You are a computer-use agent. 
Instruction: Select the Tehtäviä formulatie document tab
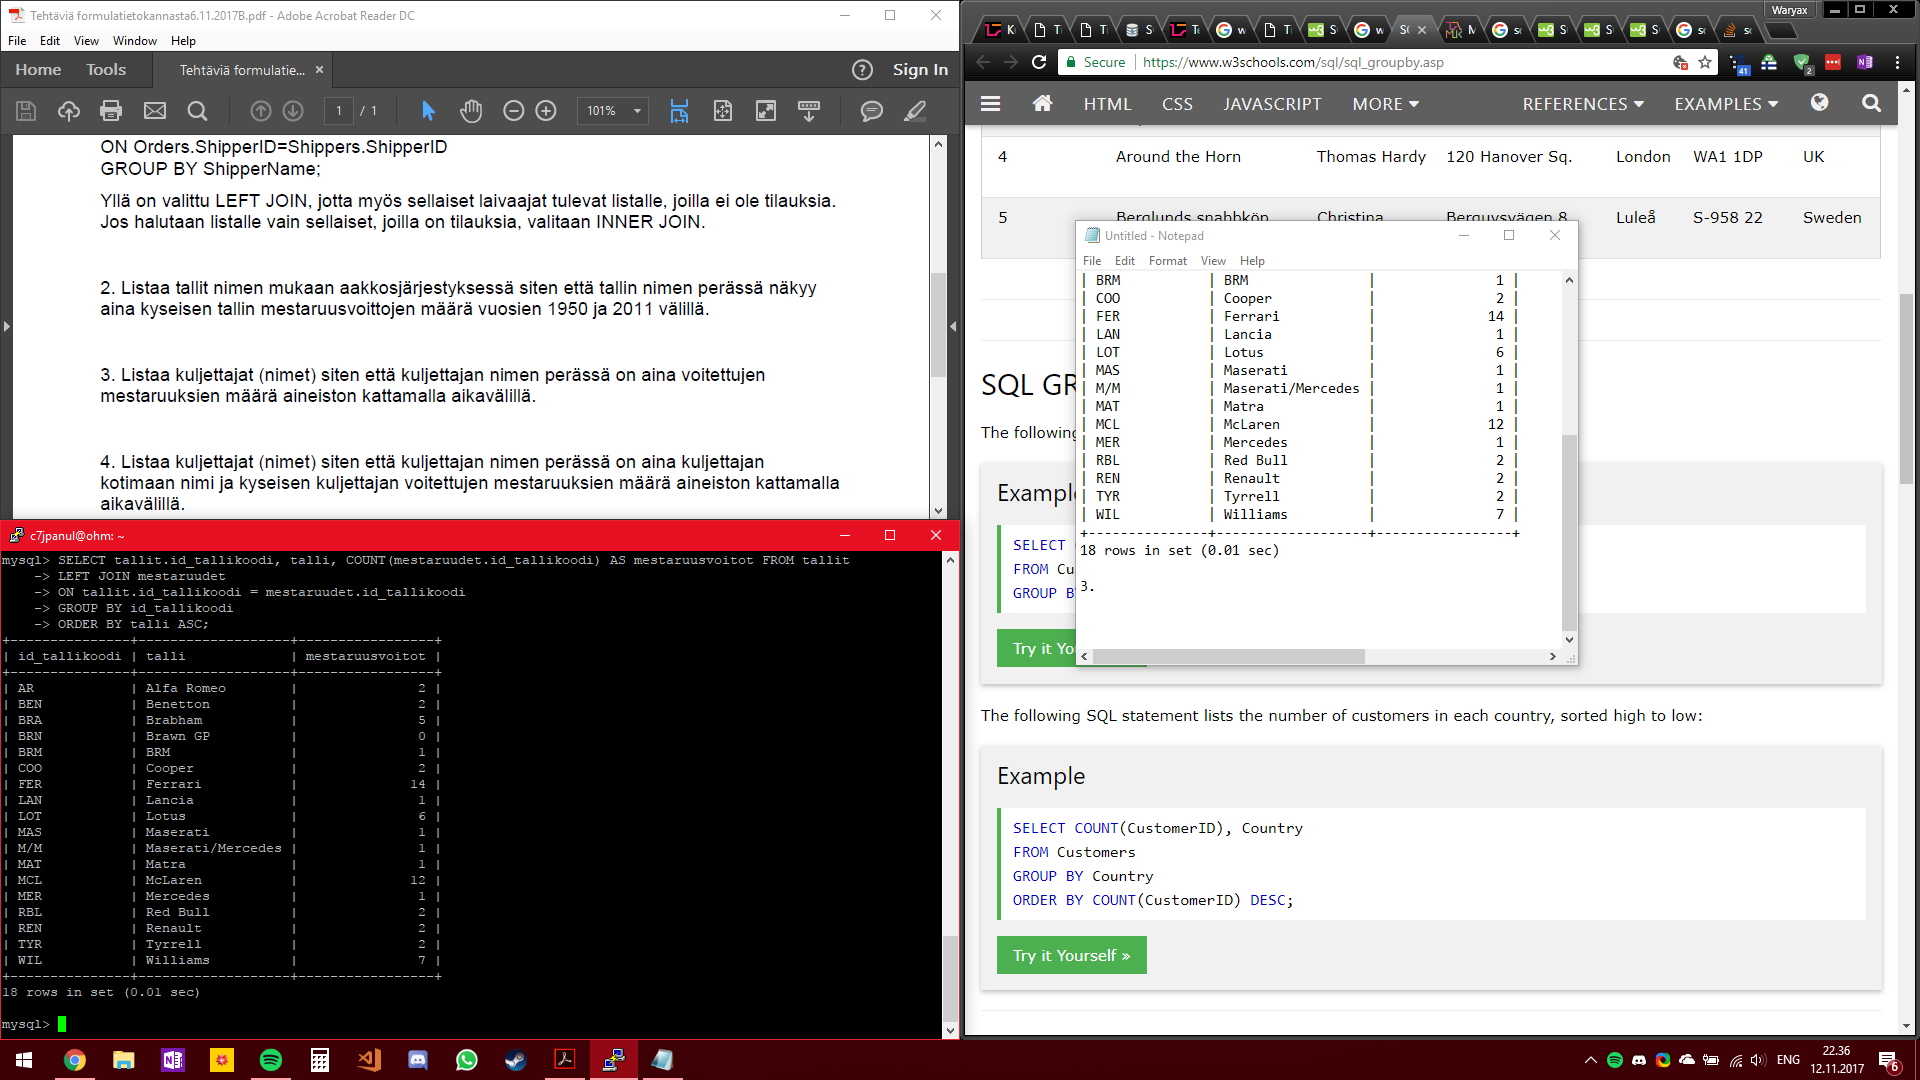[x=242, y=70]
